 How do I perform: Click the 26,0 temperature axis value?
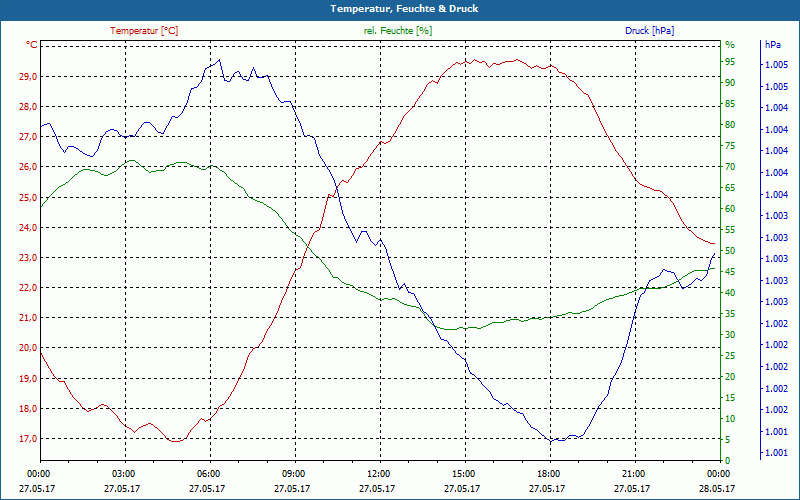click(28, 167)
